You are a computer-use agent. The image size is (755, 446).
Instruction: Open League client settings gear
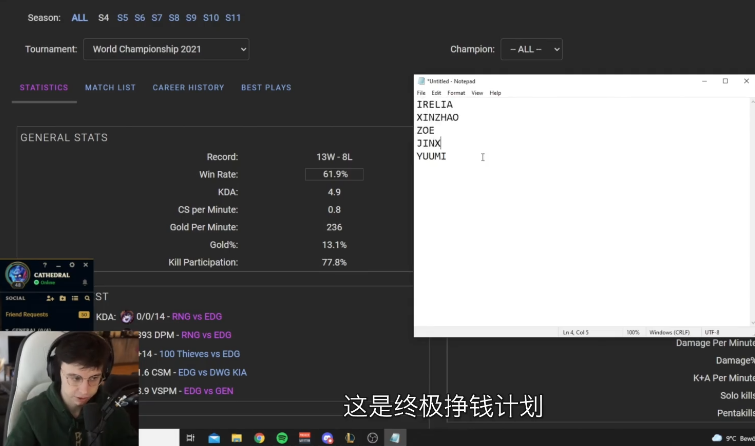click(x=72, y=265)
